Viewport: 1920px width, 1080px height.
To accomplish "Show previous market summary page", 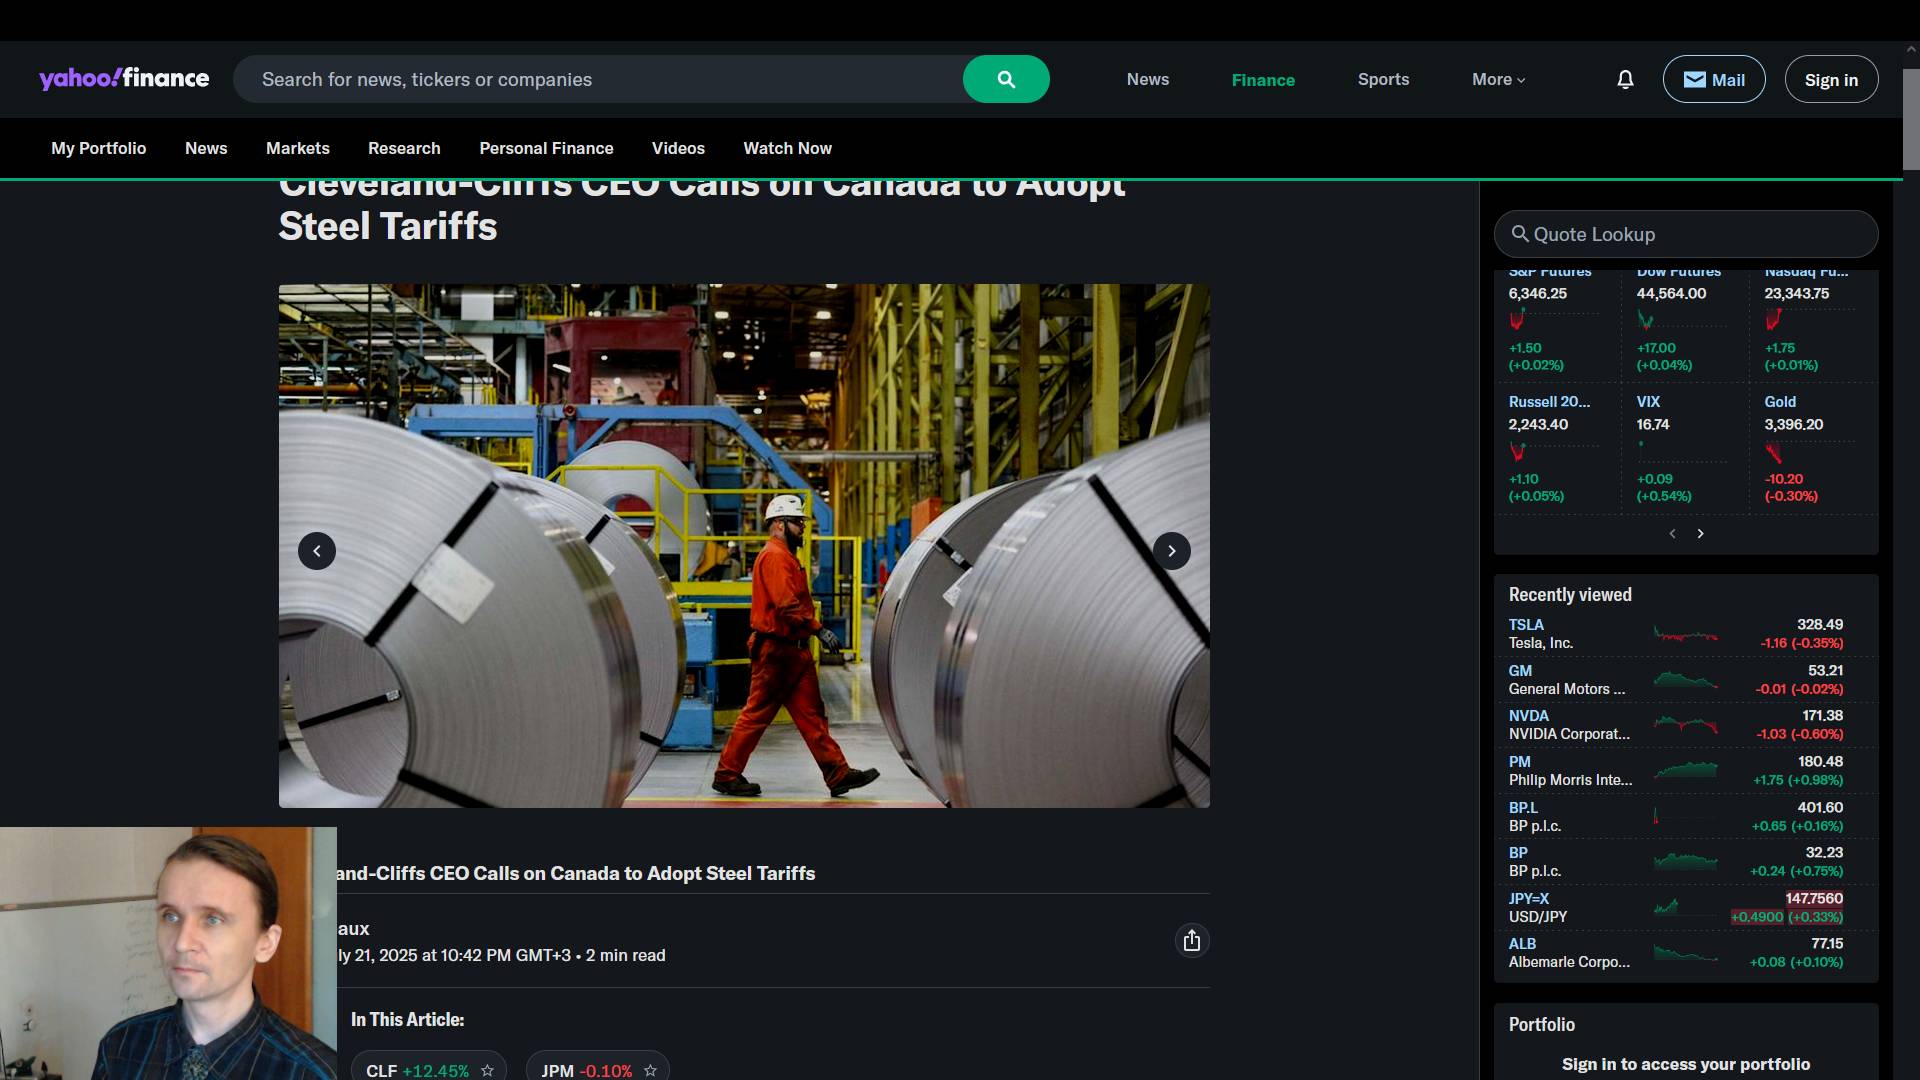I will point(1672,534).
